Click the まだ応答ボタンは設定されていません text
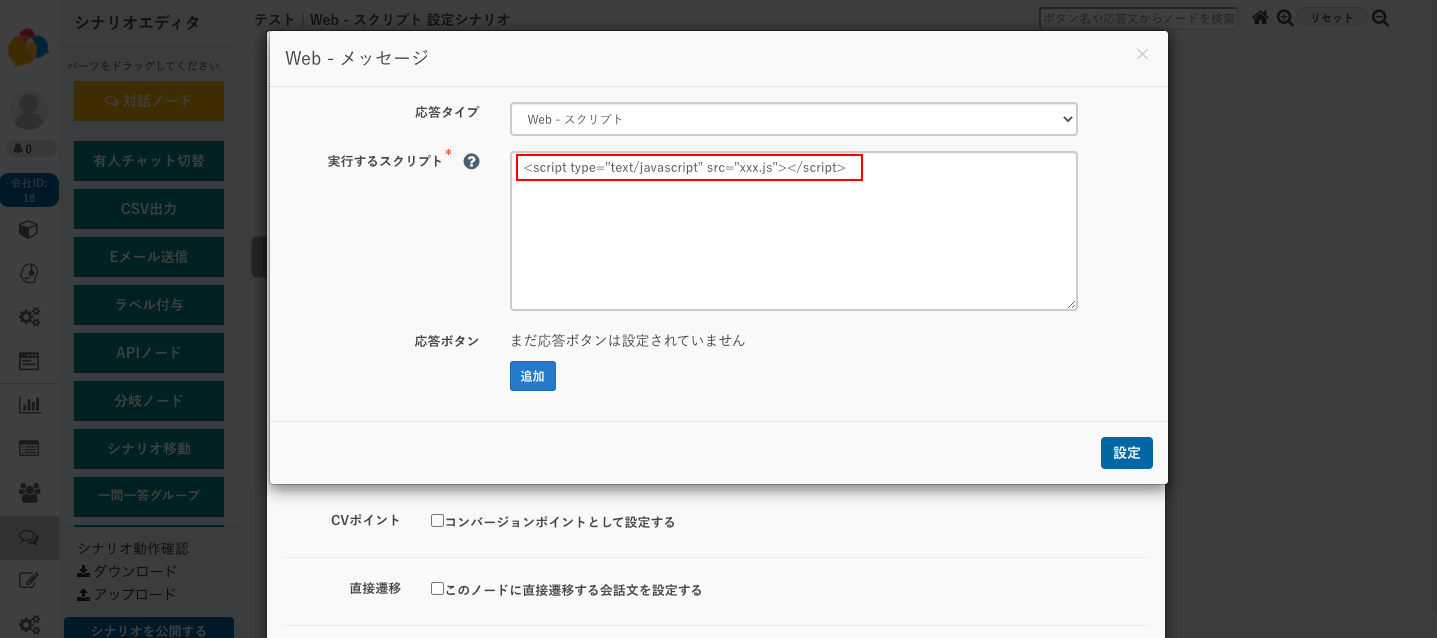Screen dimensions: 1437x638 click(628, 340)
